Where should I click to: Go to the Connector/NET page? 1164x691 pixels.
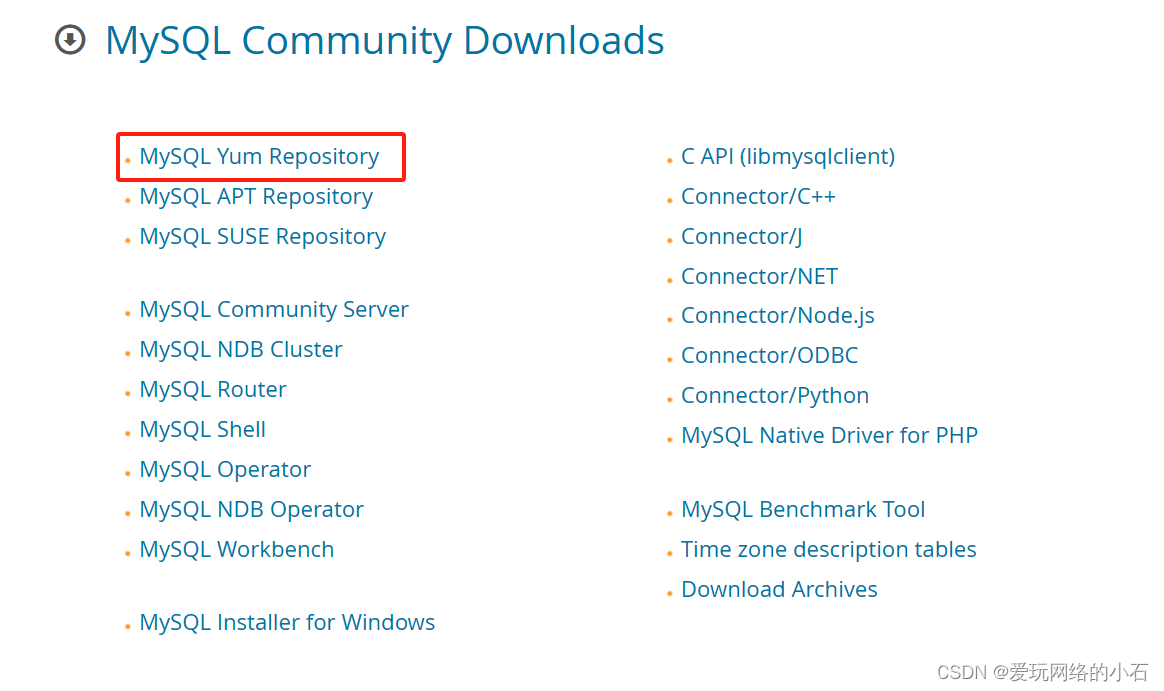click(x=759, y=277)
